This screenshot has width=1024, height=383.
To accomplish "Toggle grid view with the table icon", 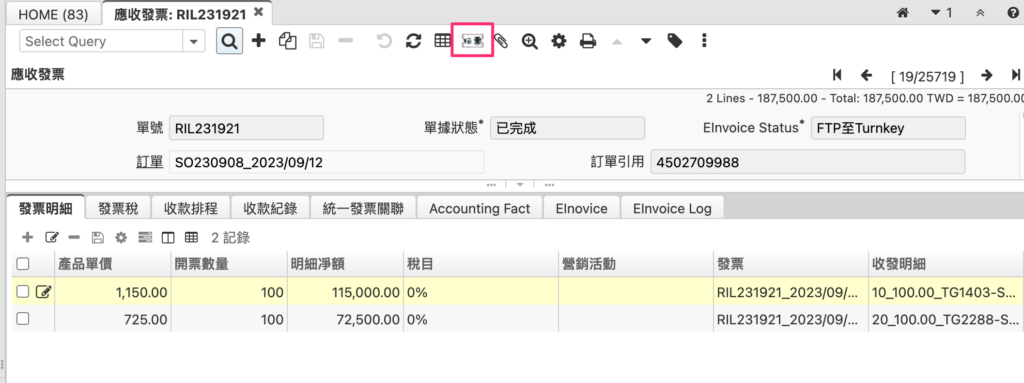I will 442,41.
